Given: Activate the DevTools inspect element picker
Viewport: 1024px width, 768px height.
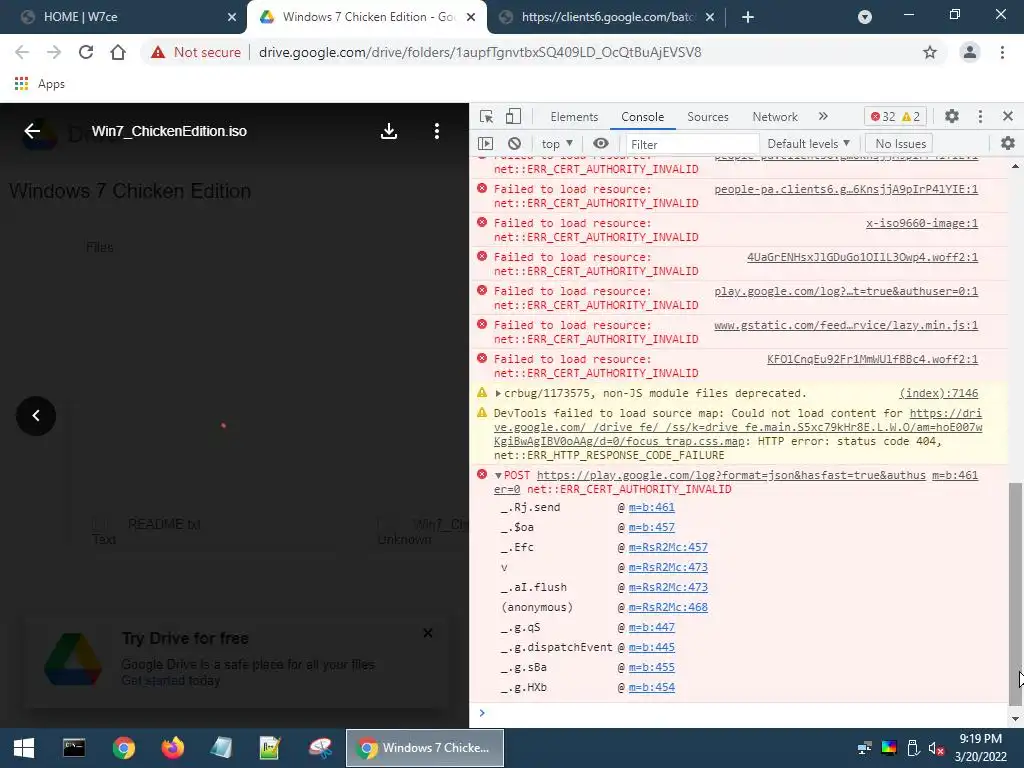Looking at the screenshot, I should [486, 117].
